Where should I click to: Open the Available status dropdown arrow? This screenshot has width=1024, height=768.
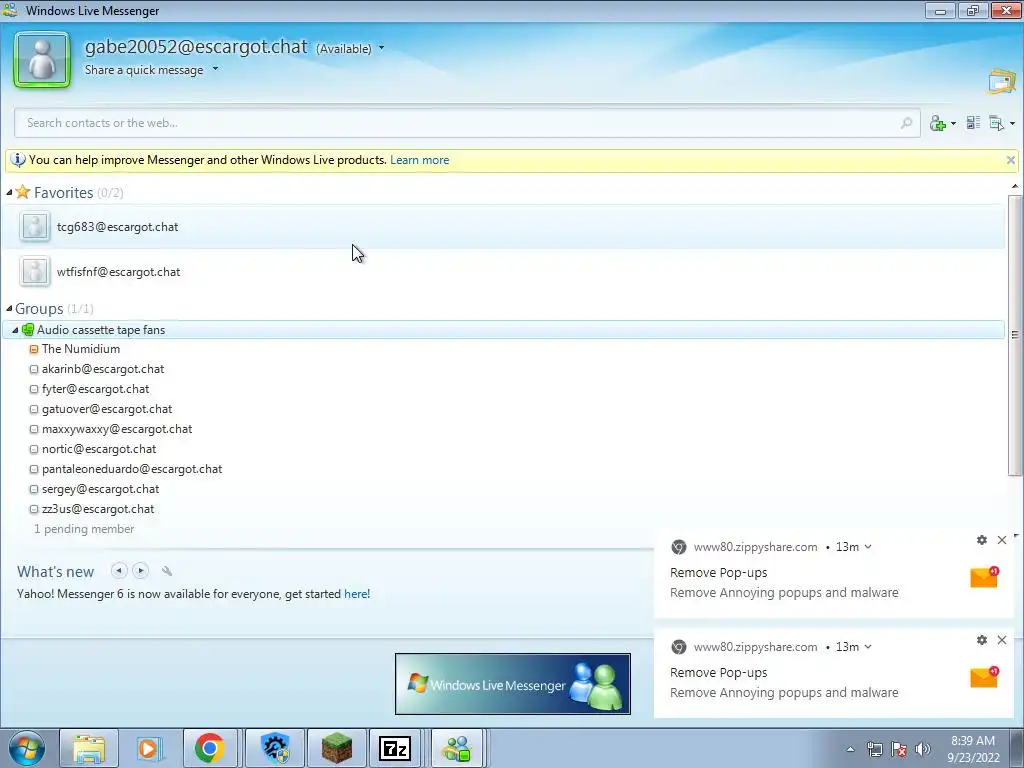381,48
